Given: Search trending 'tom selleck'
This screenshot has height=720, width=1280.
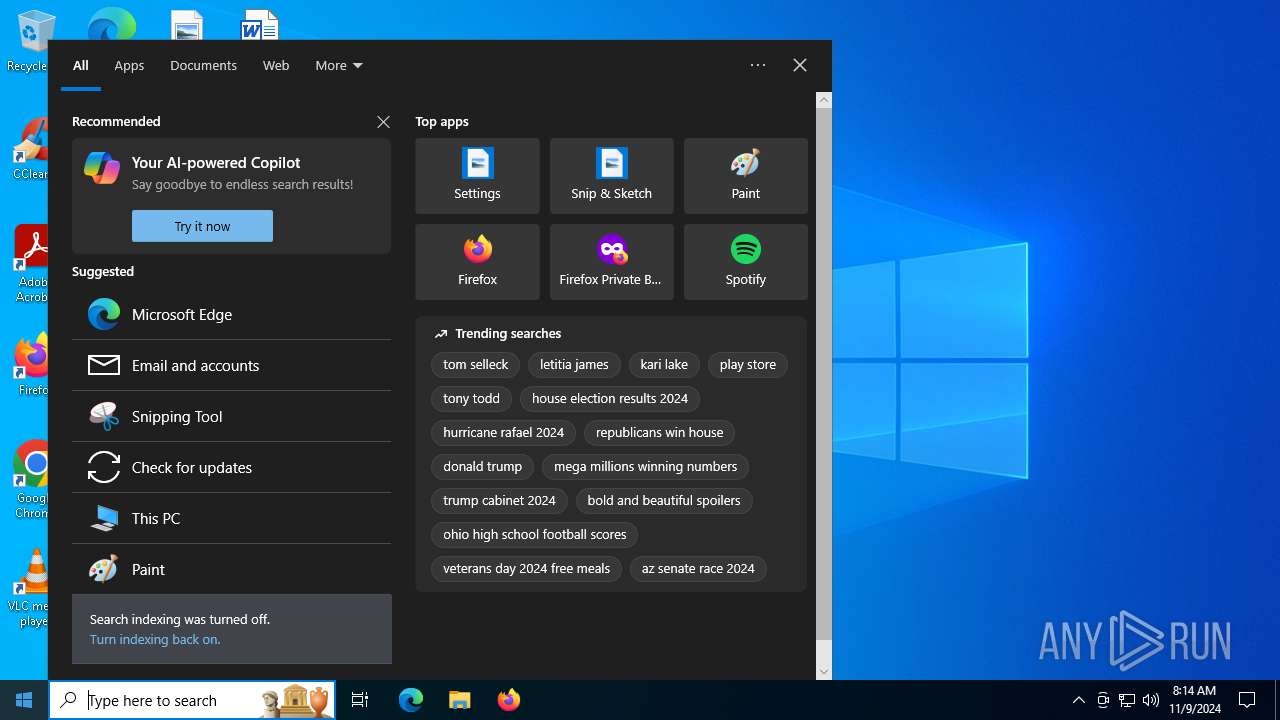Looking at the screenshot, I should click(475, 365).
